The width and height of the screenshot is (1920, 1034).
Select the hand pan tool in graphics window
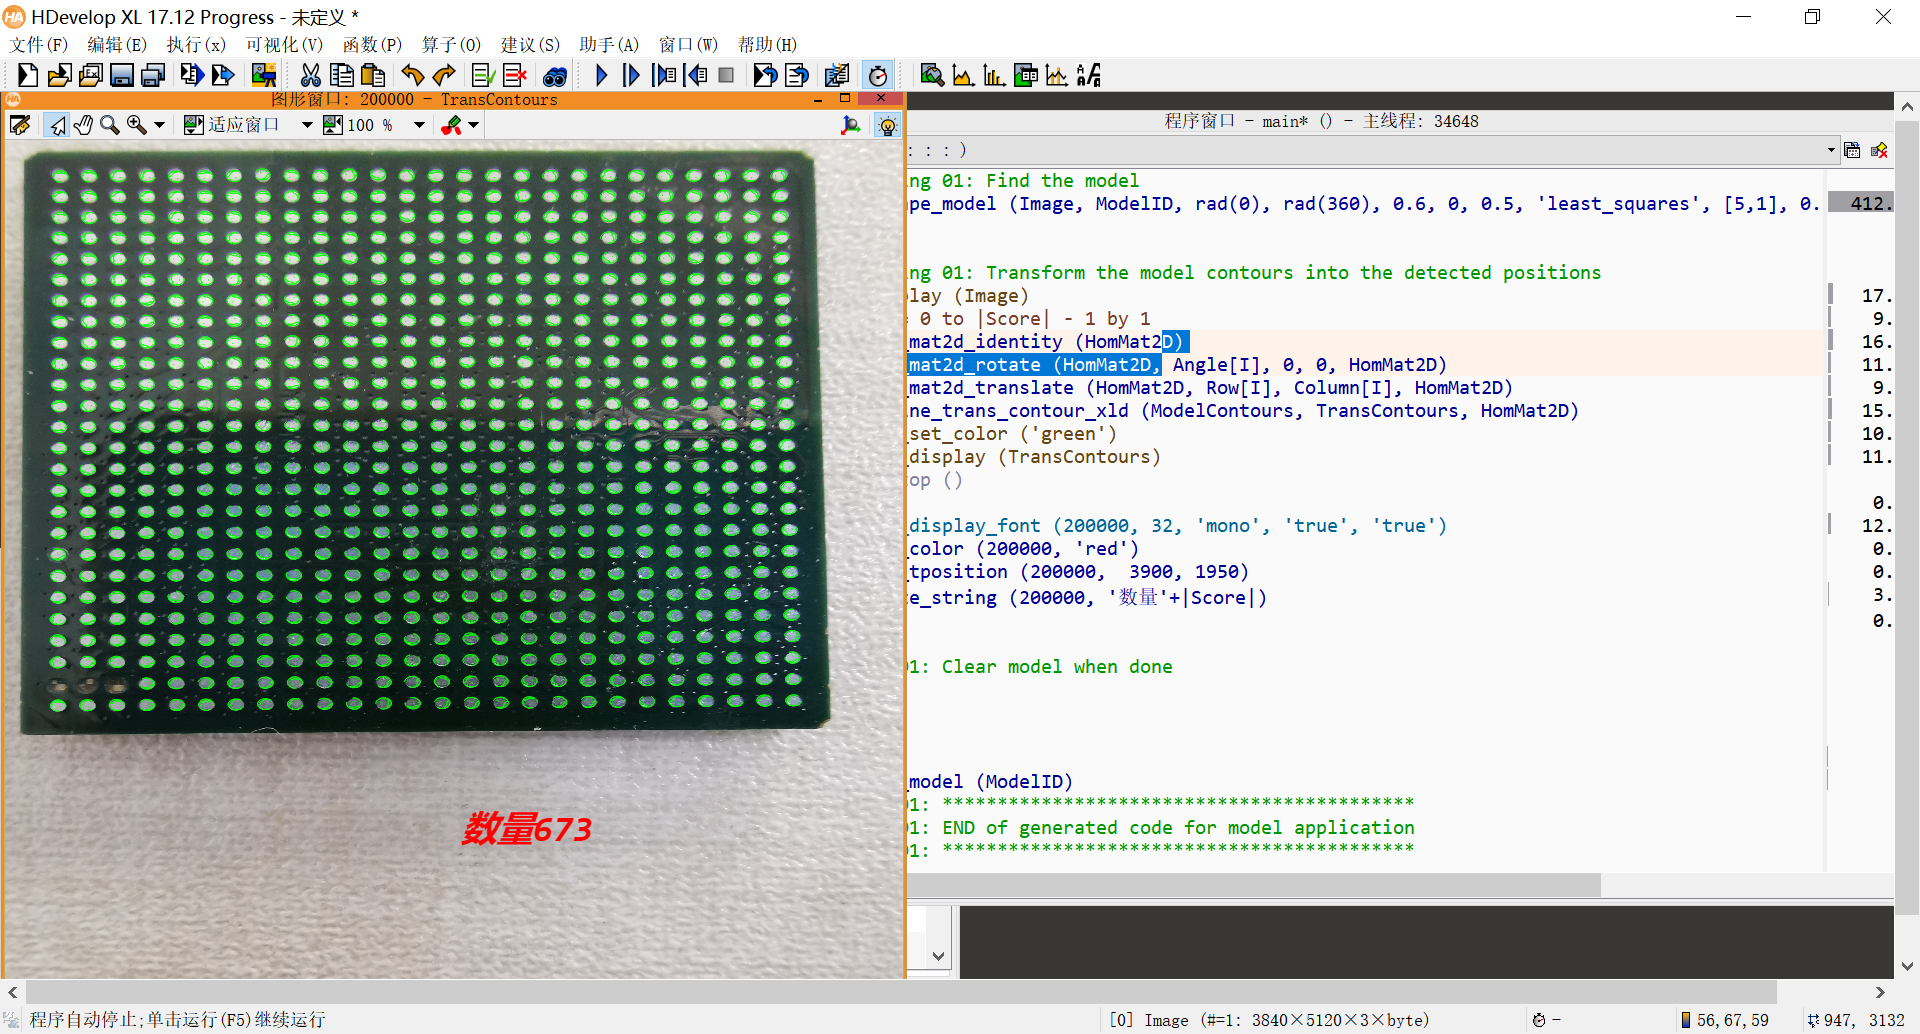click(x=83, y=125)
